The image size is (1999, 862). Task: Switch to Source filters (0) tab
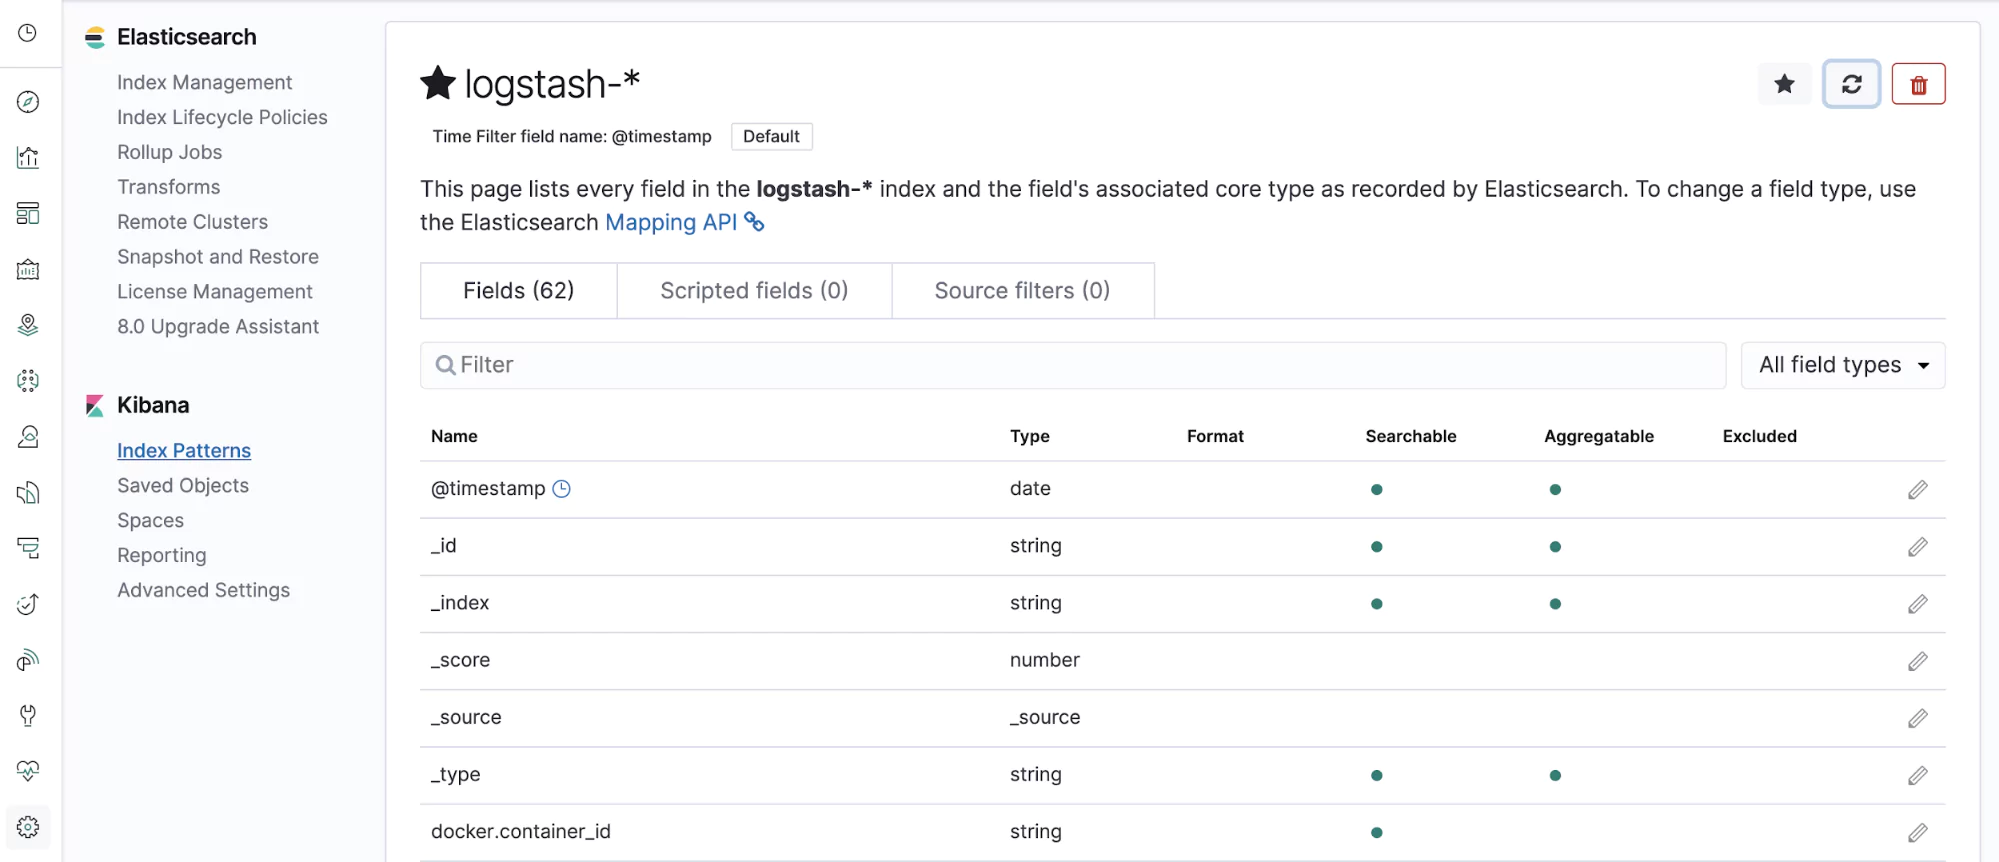1022,291
